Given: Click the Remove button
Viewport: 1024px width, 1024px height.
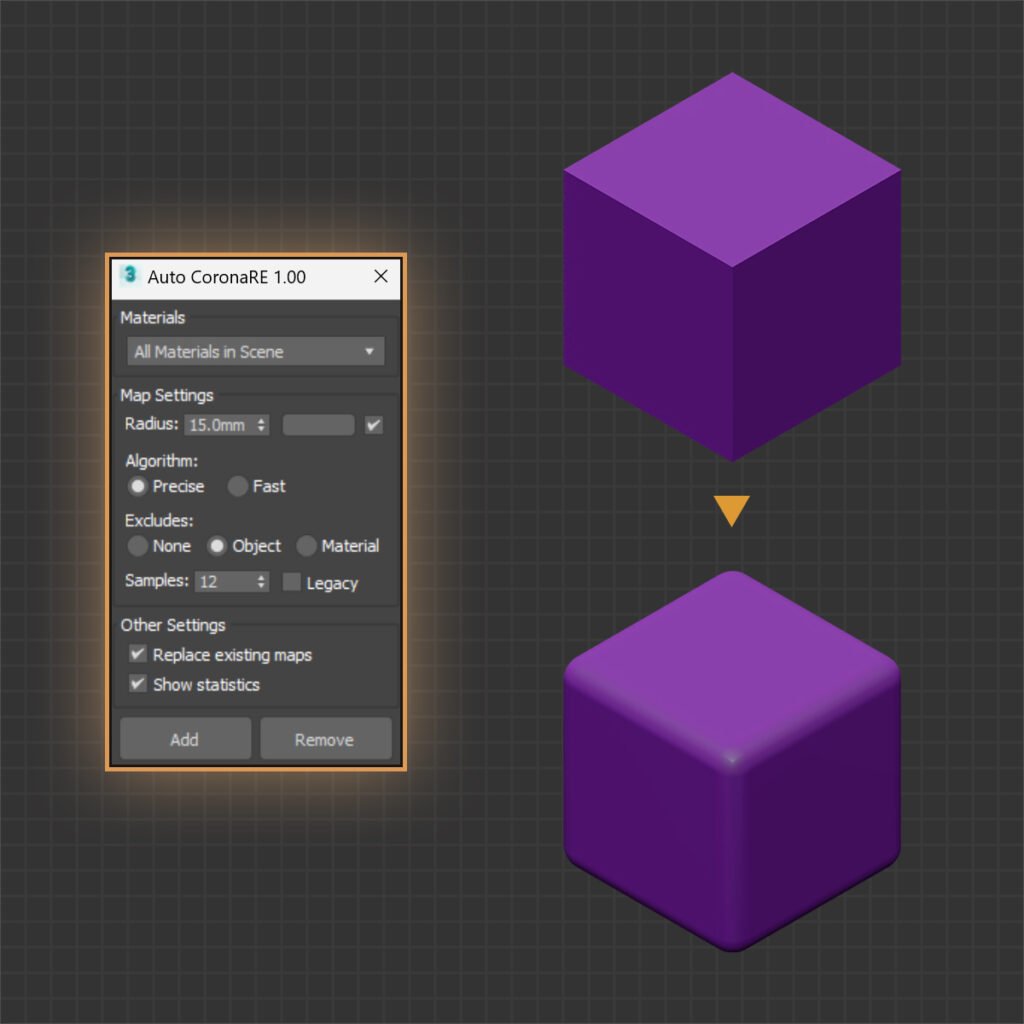Looking at the screenshot, I should point(326,739).
